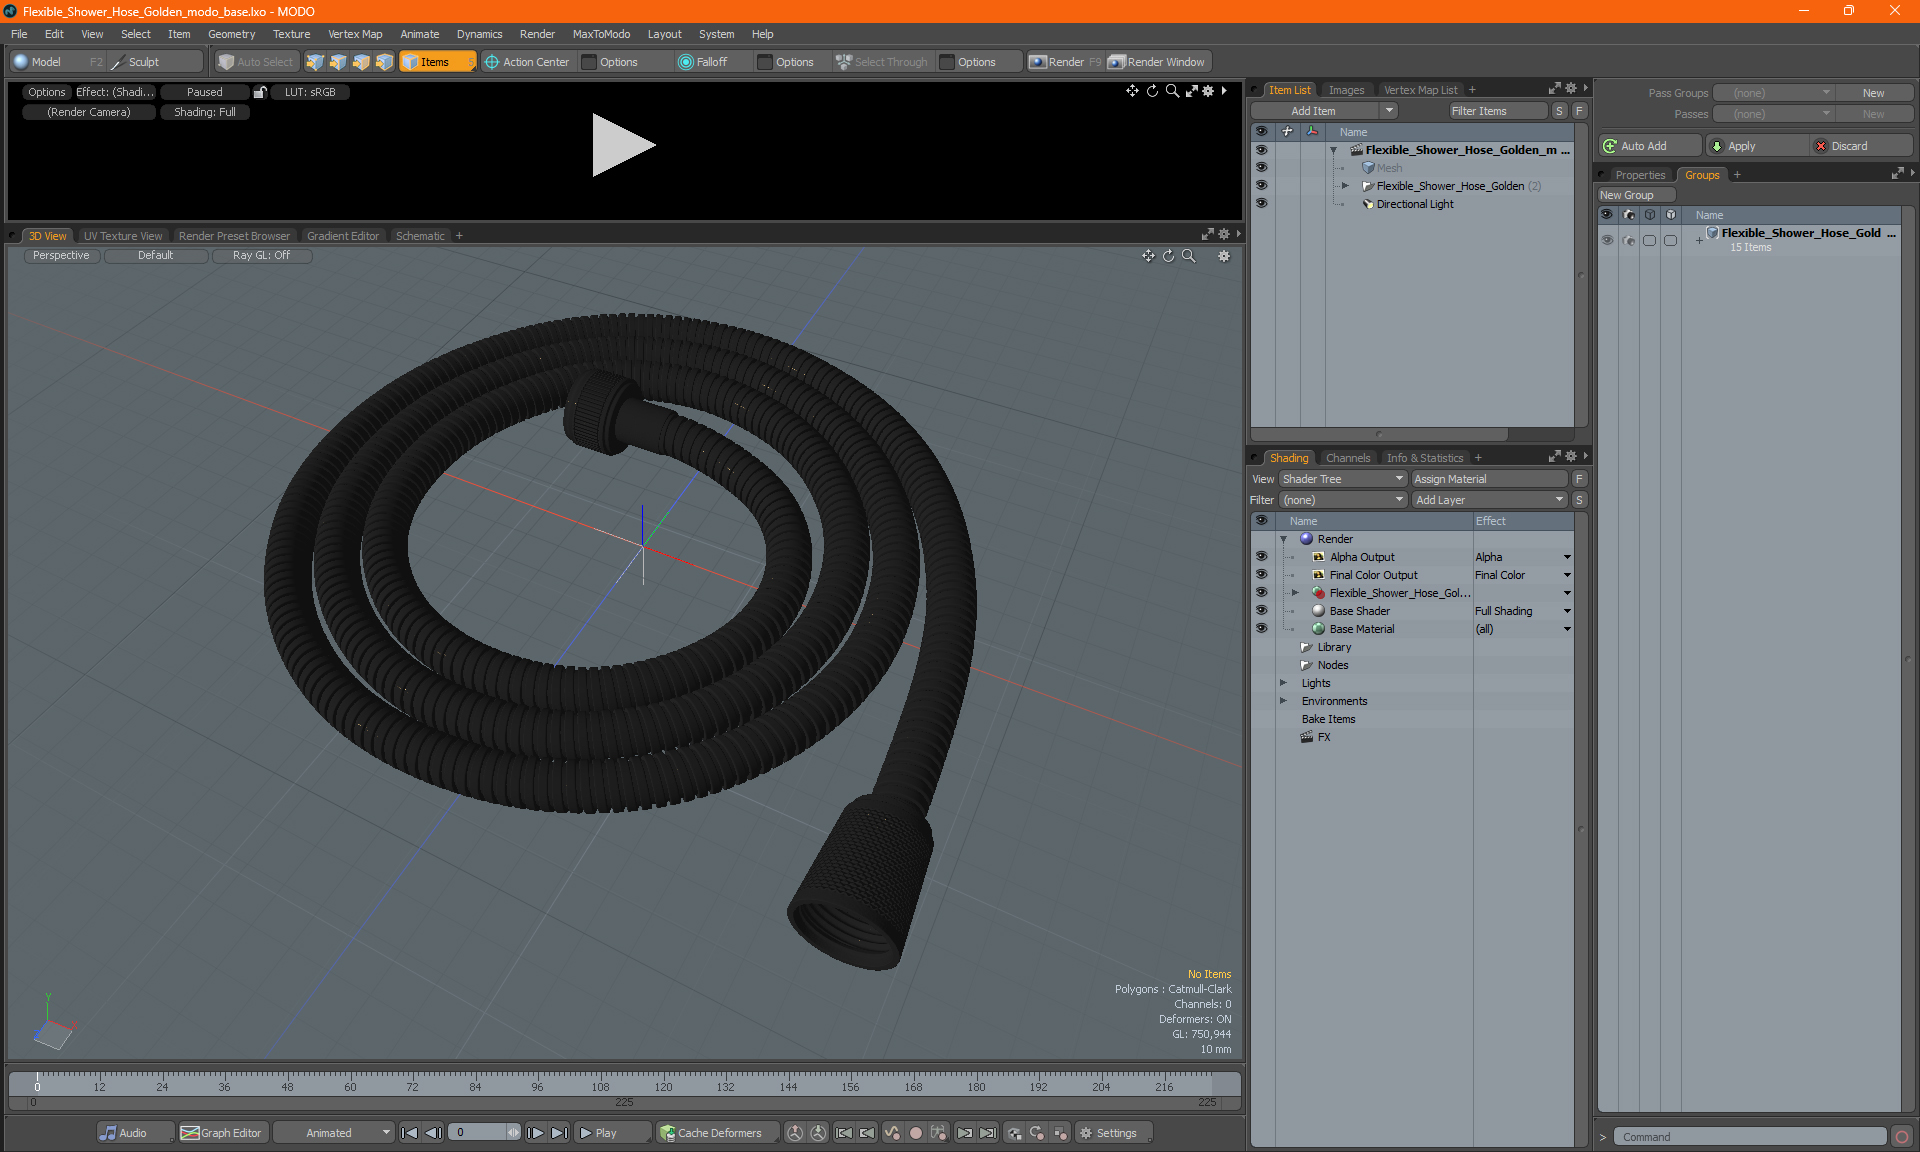Open the Shading mode dropdown
This screenshot has height=1152, width=1920.
tap(206, 111)
